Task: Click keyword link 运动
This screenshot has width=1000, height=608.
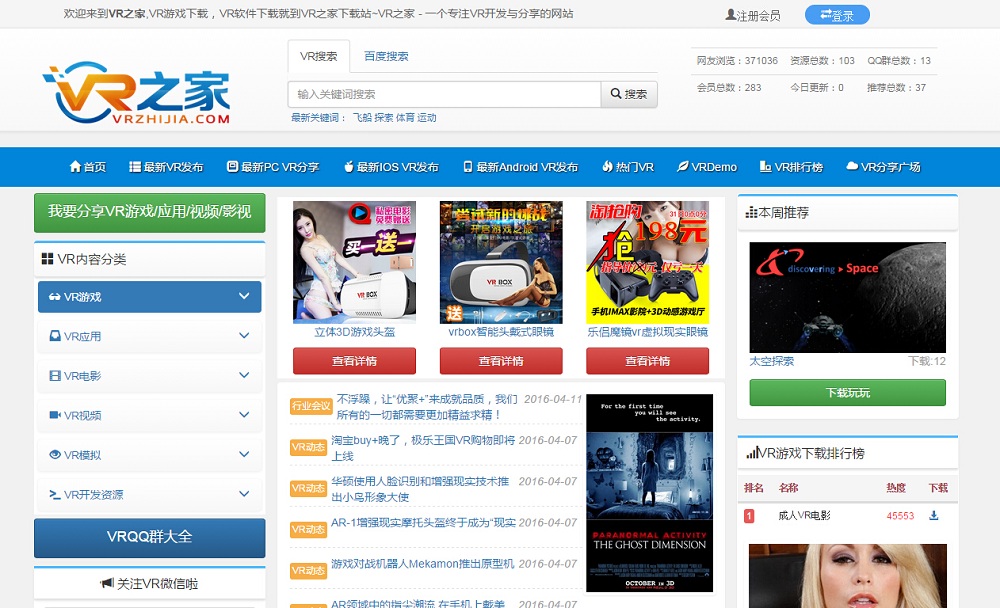Action: coord(427,117)
